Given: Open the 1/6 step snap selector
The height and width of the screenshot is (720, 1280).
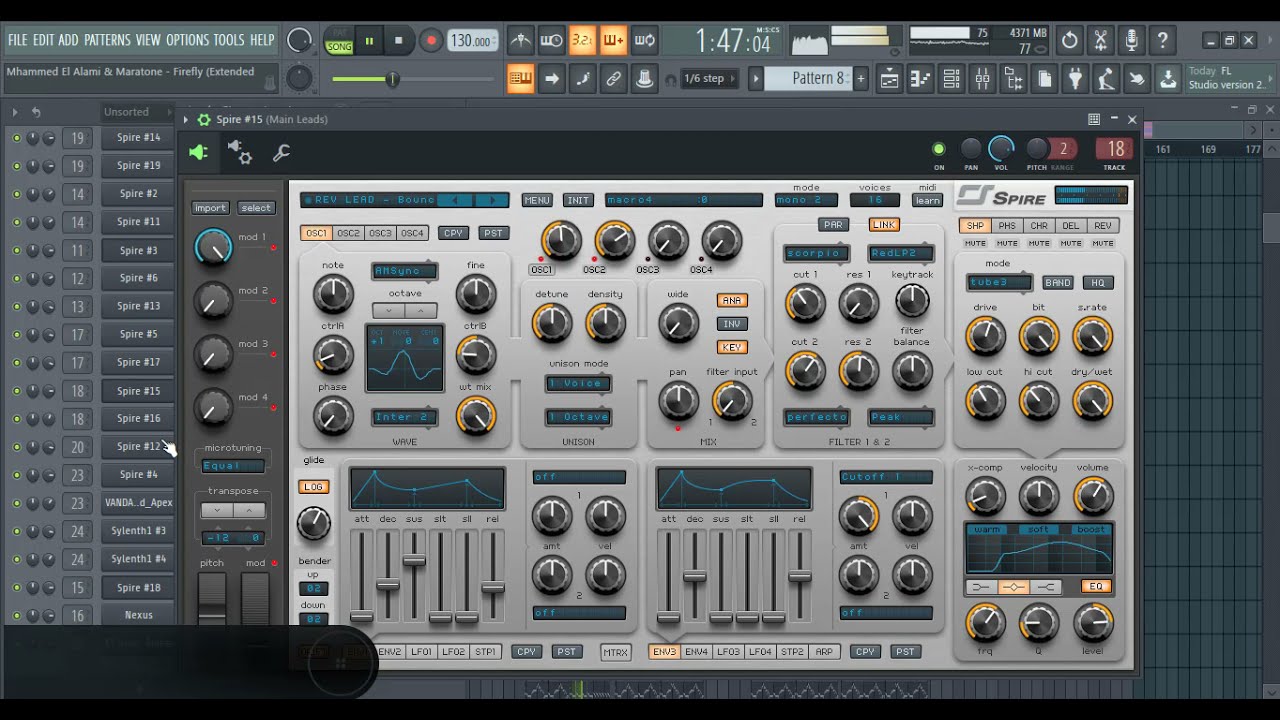Looking at the screenshot, I should coord(711,79).
